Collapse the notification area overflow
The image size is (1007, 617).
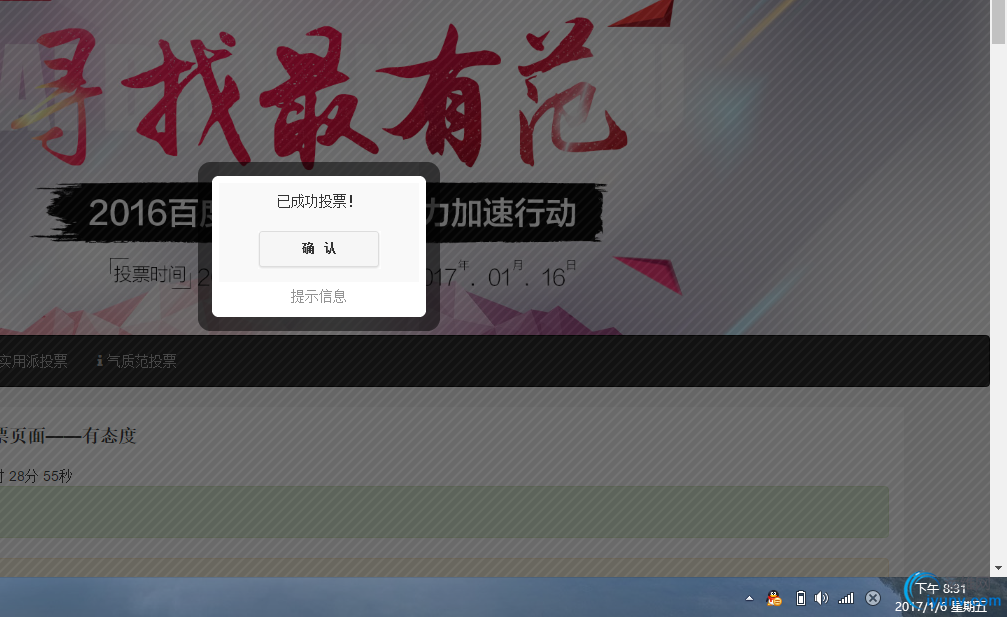tap(749, 597)
